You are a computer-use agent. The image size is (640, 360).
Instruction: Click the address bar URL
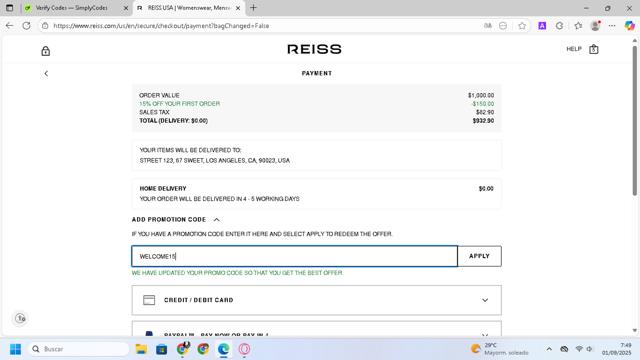[x=161, y=26]
